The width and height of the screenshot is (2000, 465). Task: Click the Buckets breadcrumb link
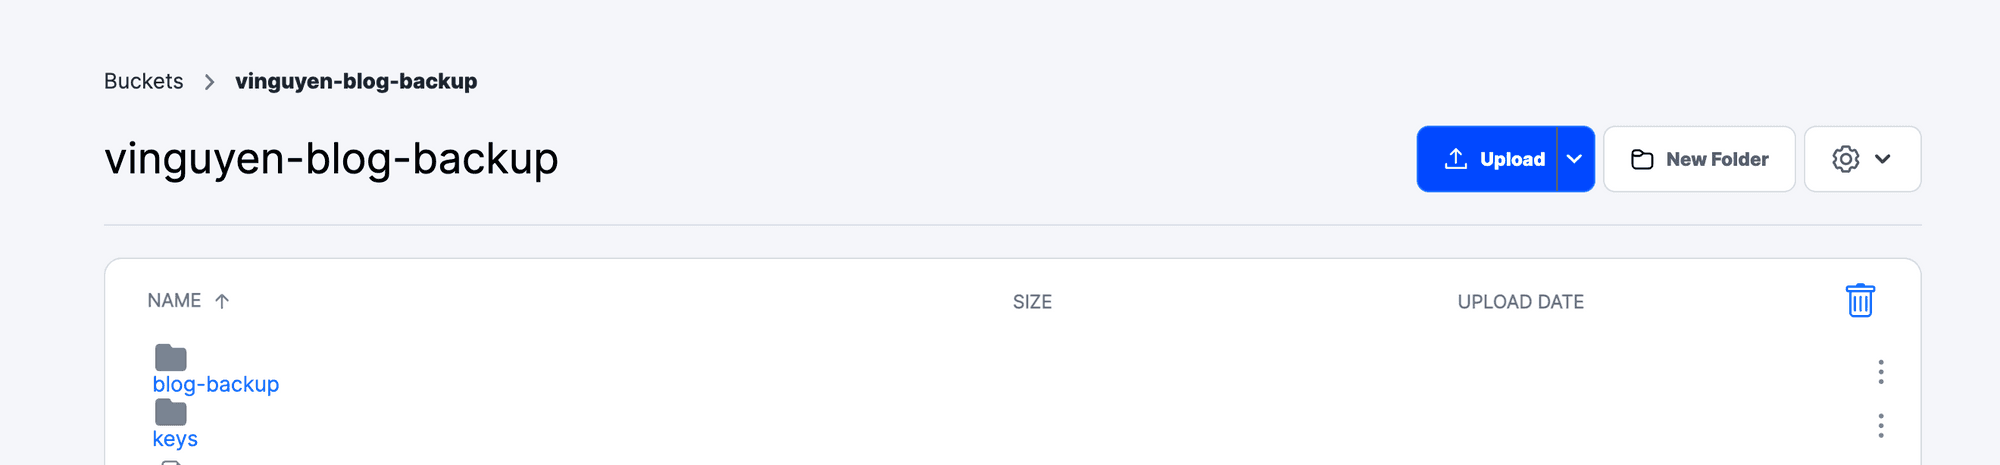click(143, 81)
